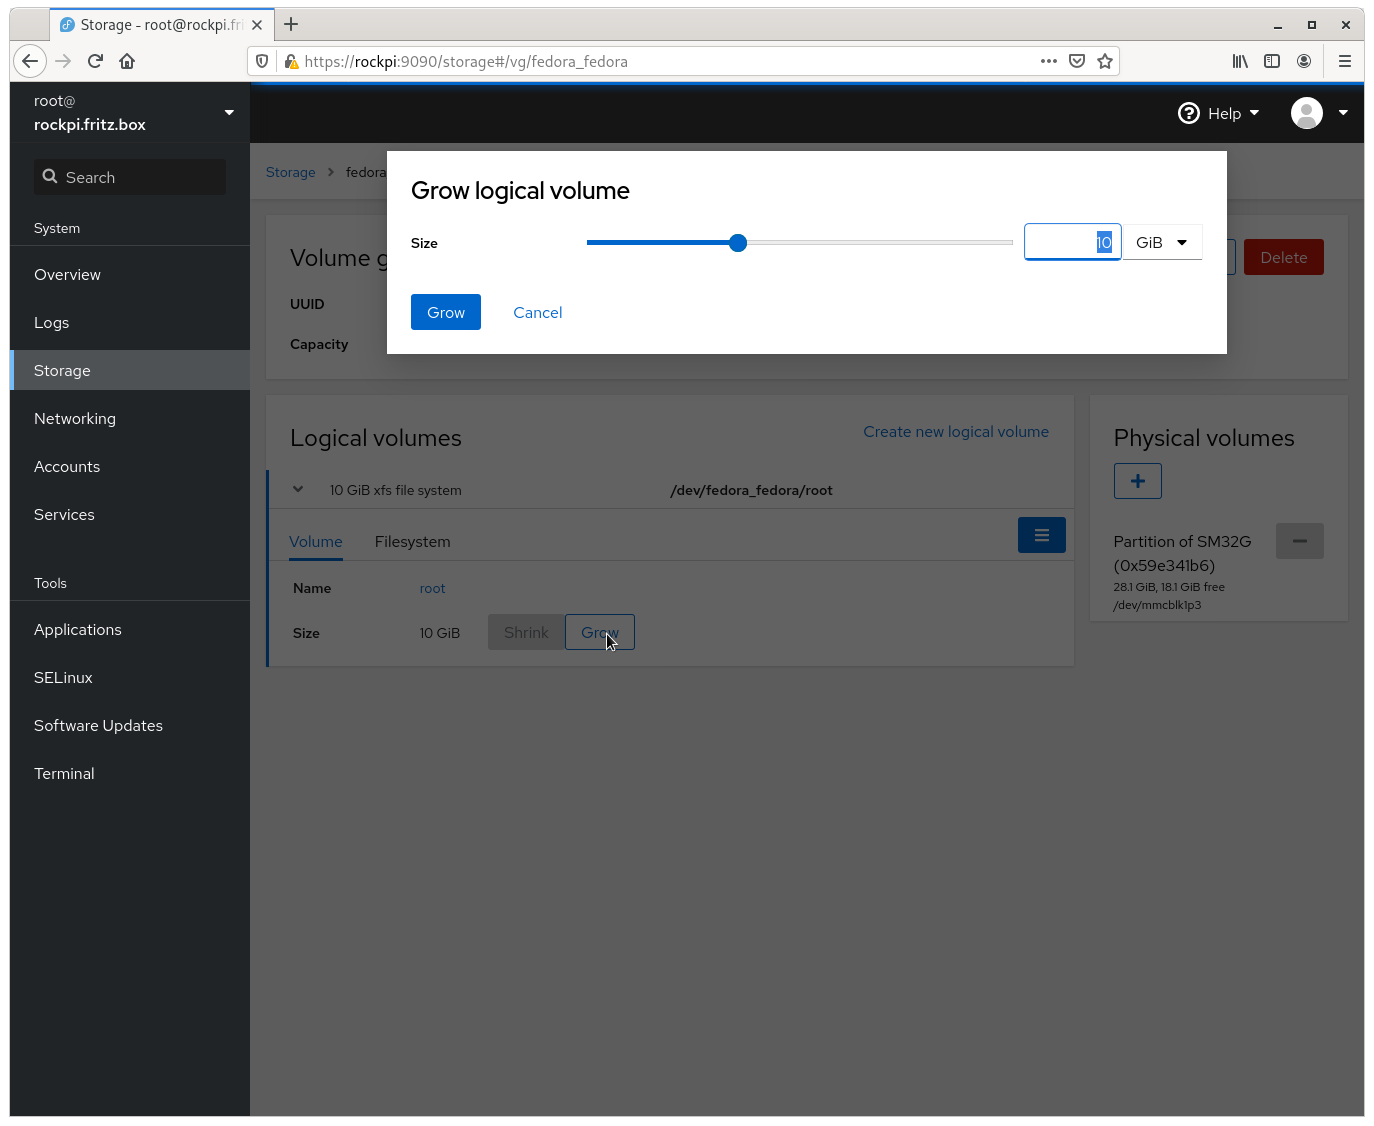Screen dimensions: 1374x1126
Task: Bookmark this page with star icon
Action: [1105, 61]
